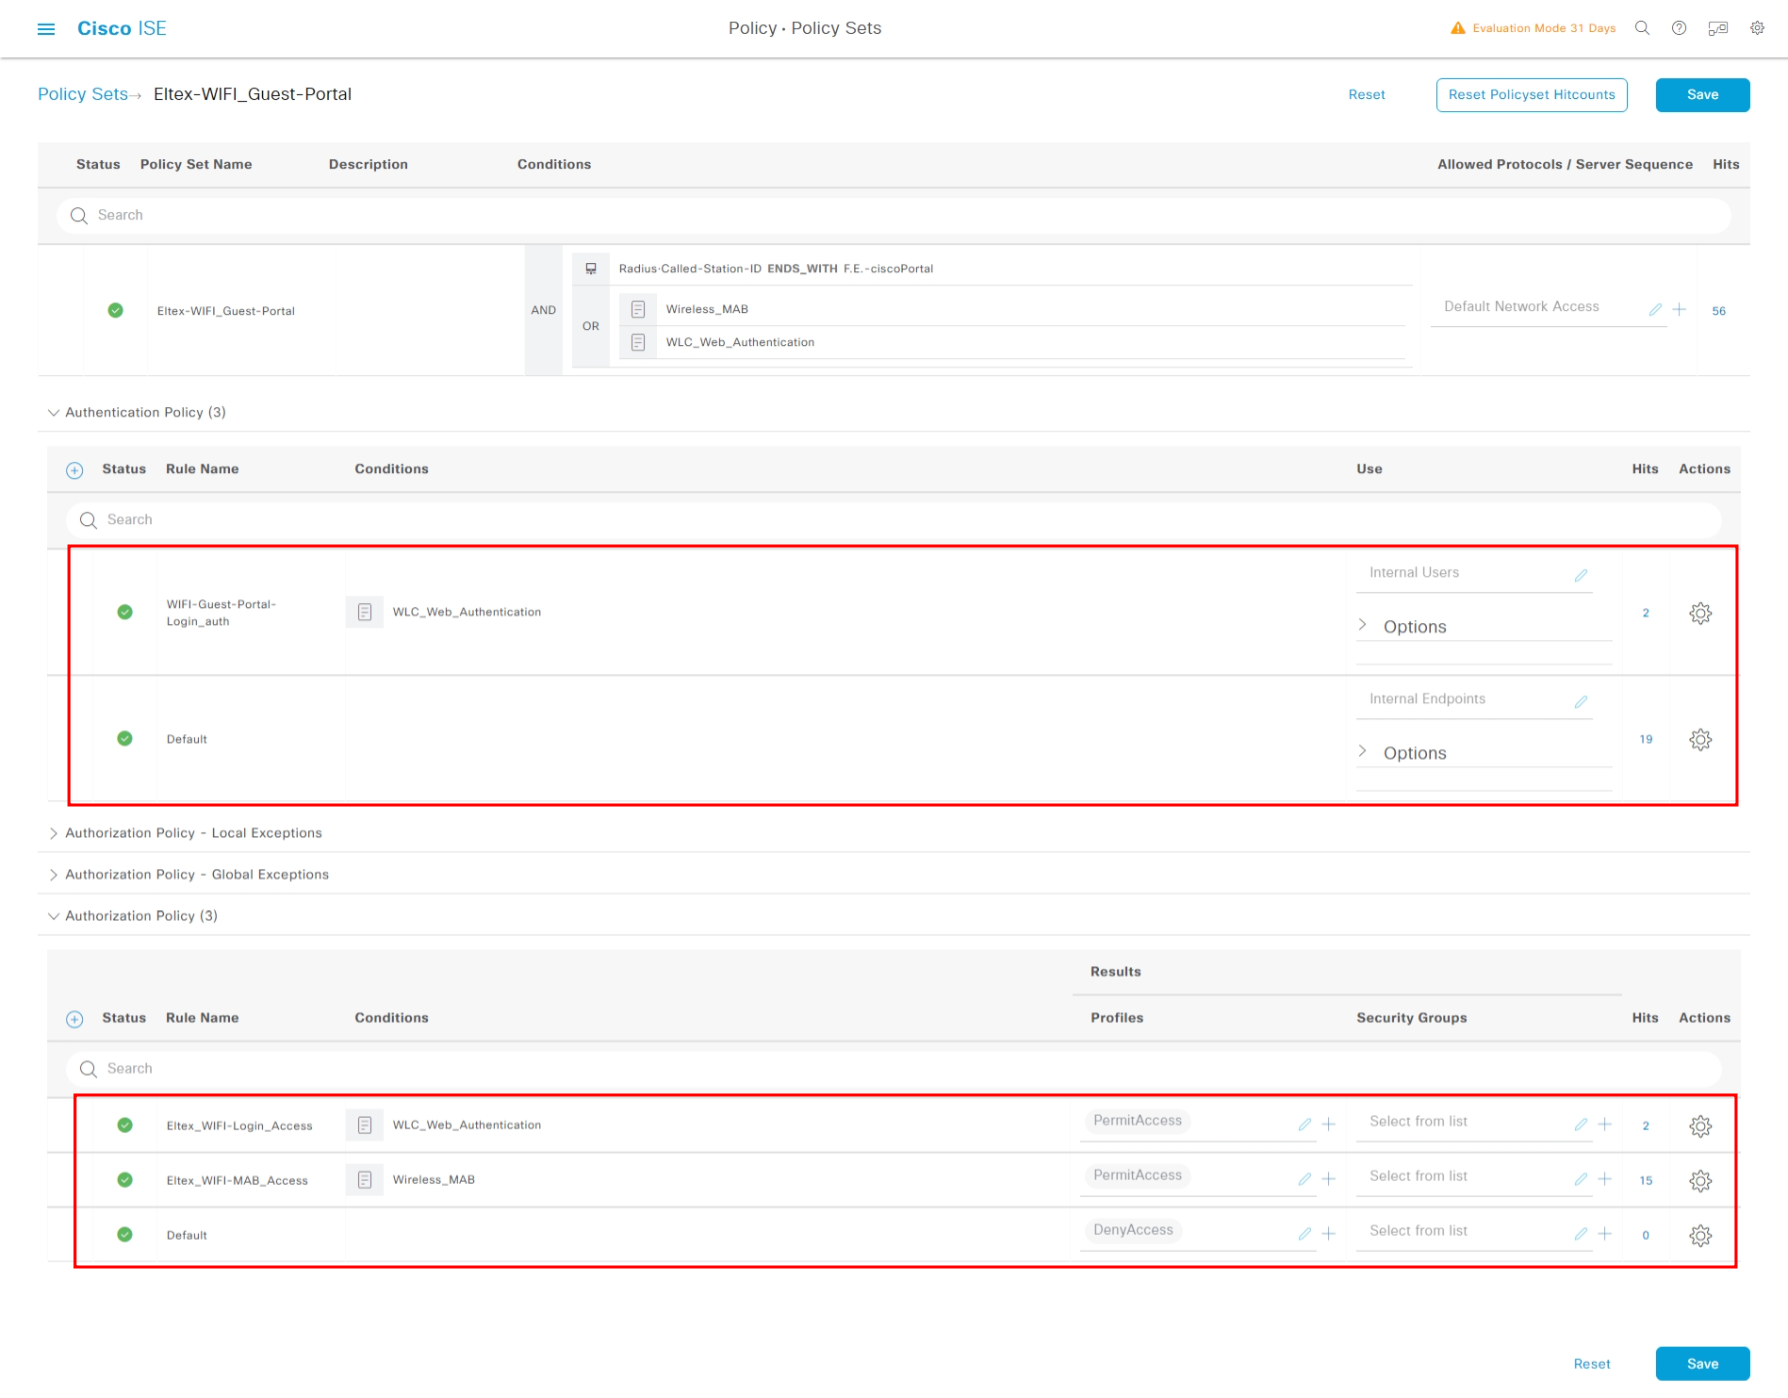1788x1398 pixels.
Task: Focus the policy set Search field
Action: [x=894, y=216]
